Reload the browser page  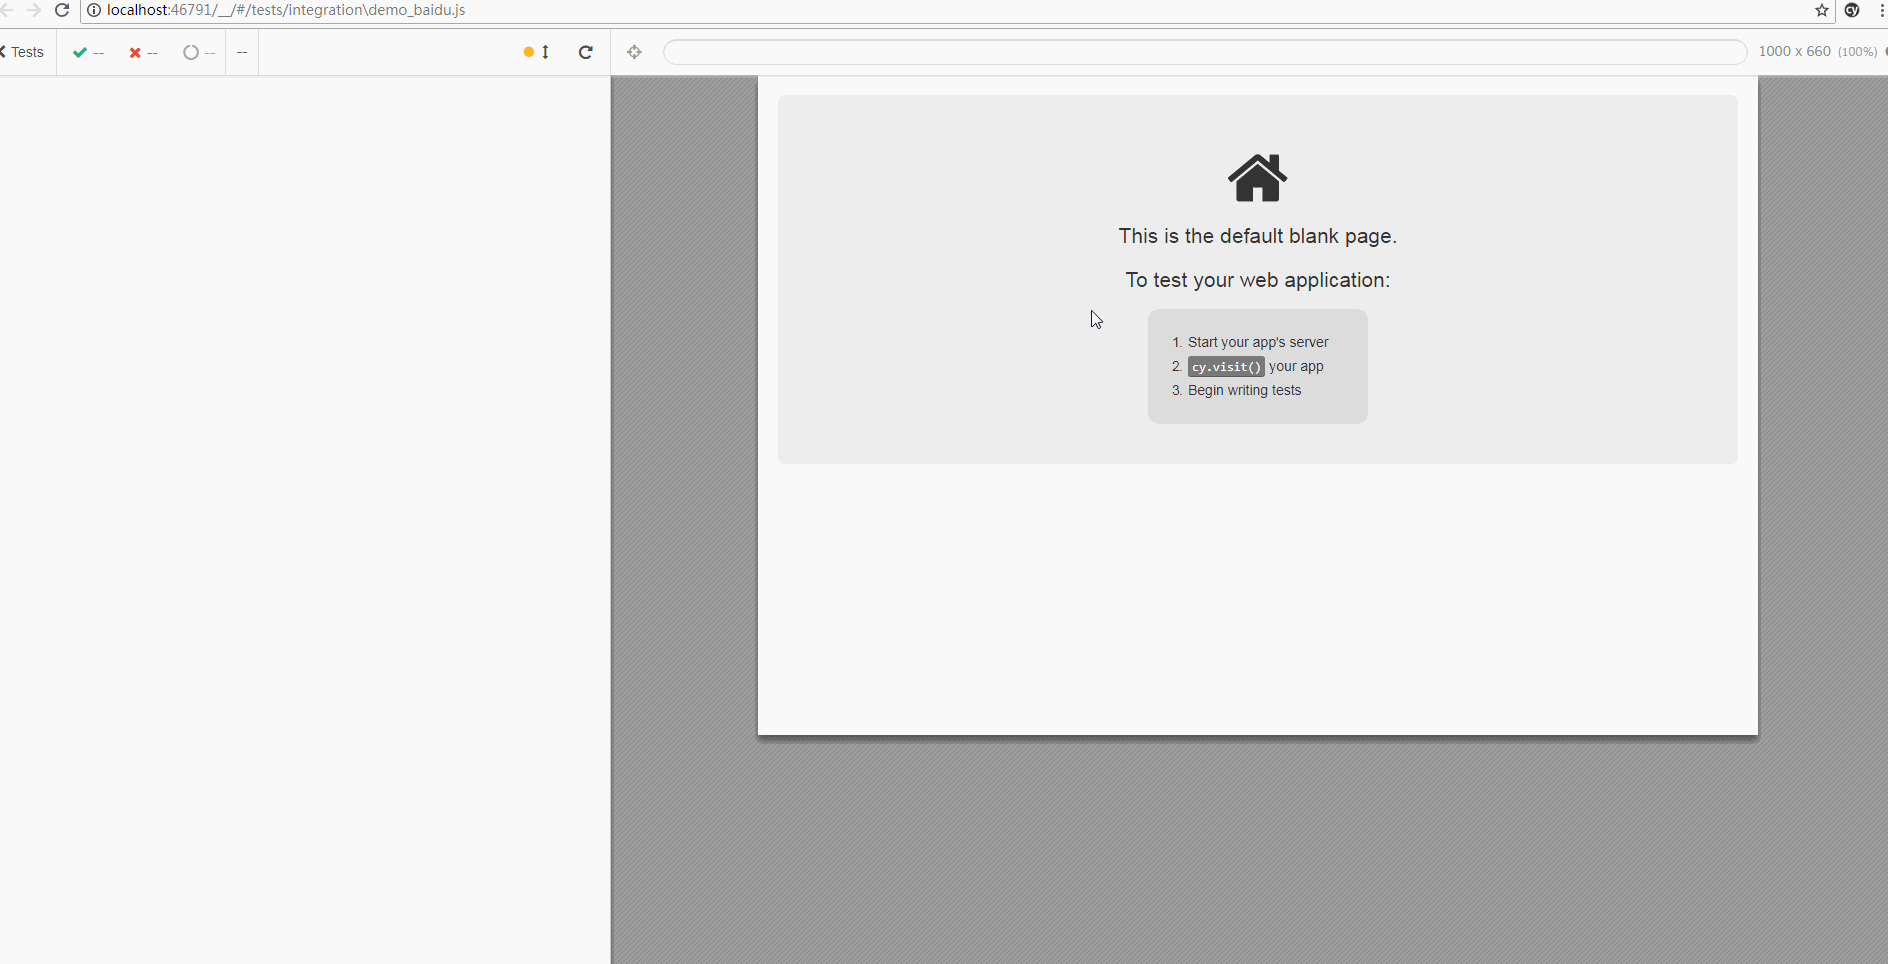pyautogui.click(x=62, y=10)
